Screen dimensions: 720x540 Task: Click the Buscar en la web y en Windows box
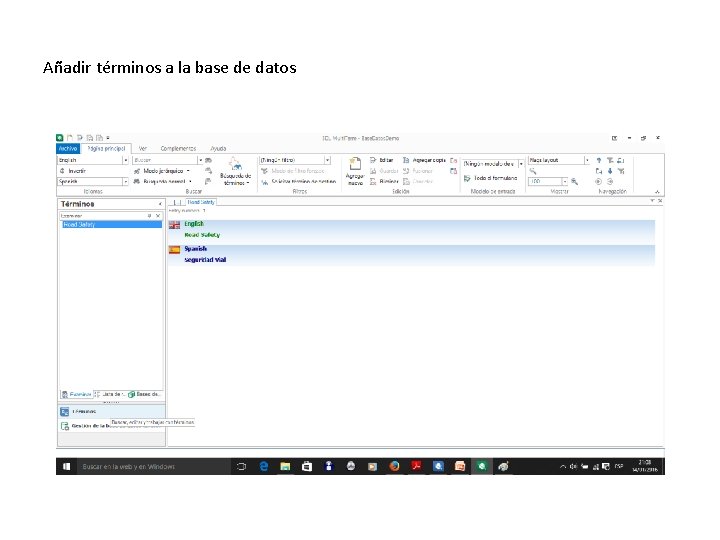pos(154,466)
